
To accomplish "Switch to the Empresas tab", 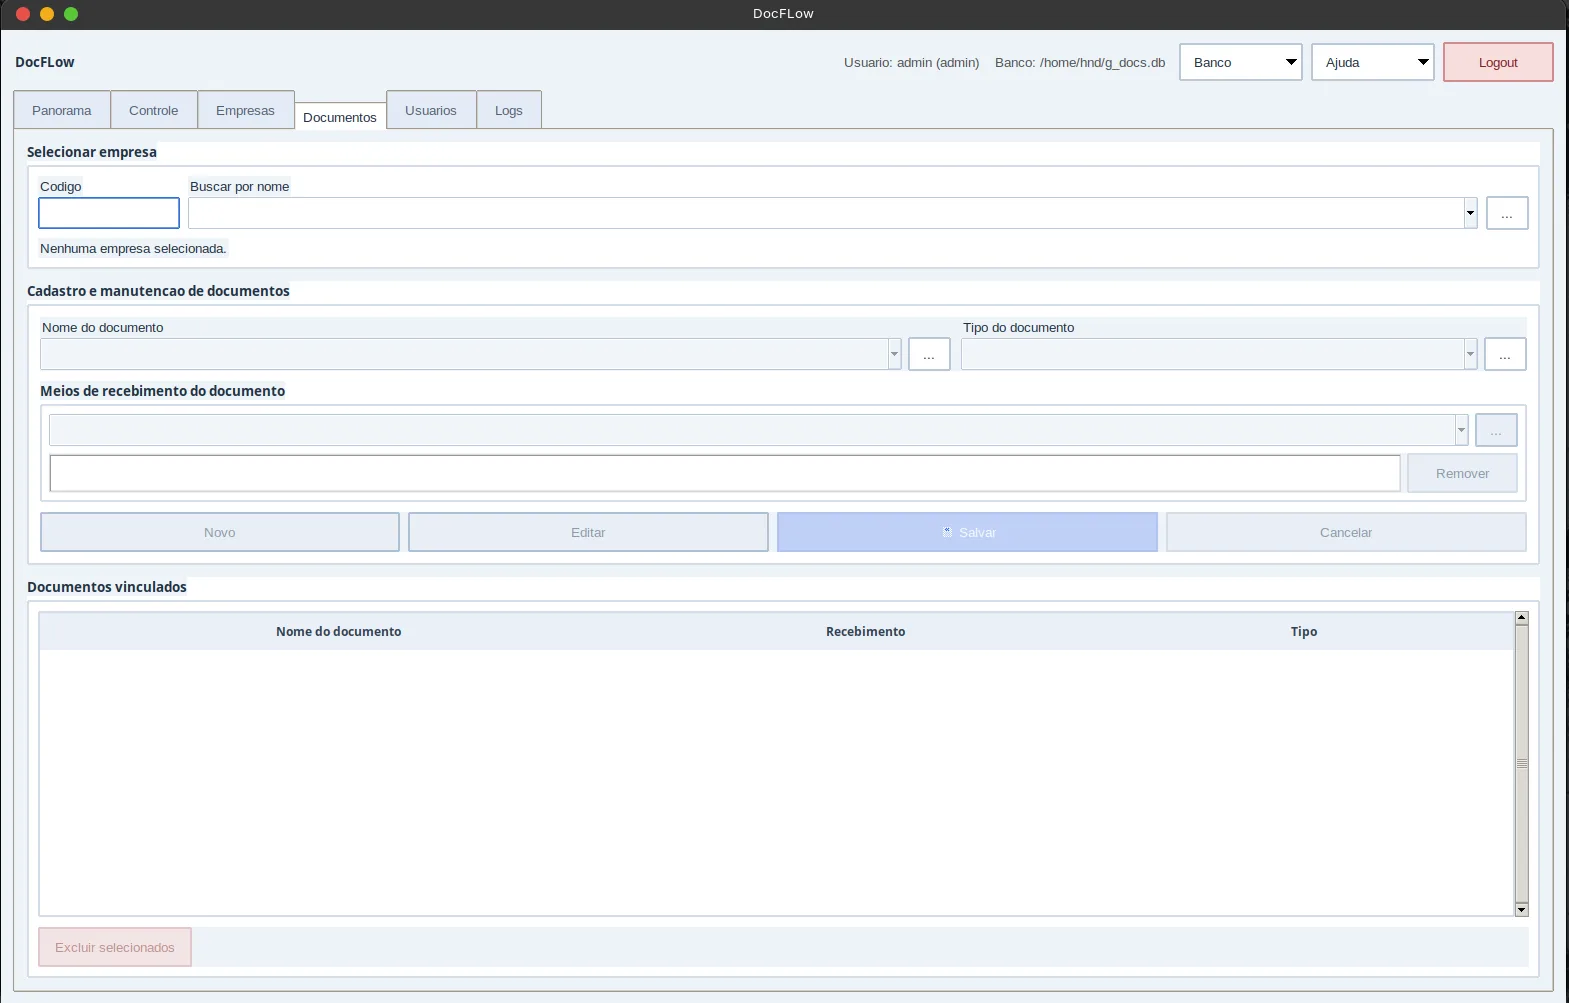I will click(245, 110).
